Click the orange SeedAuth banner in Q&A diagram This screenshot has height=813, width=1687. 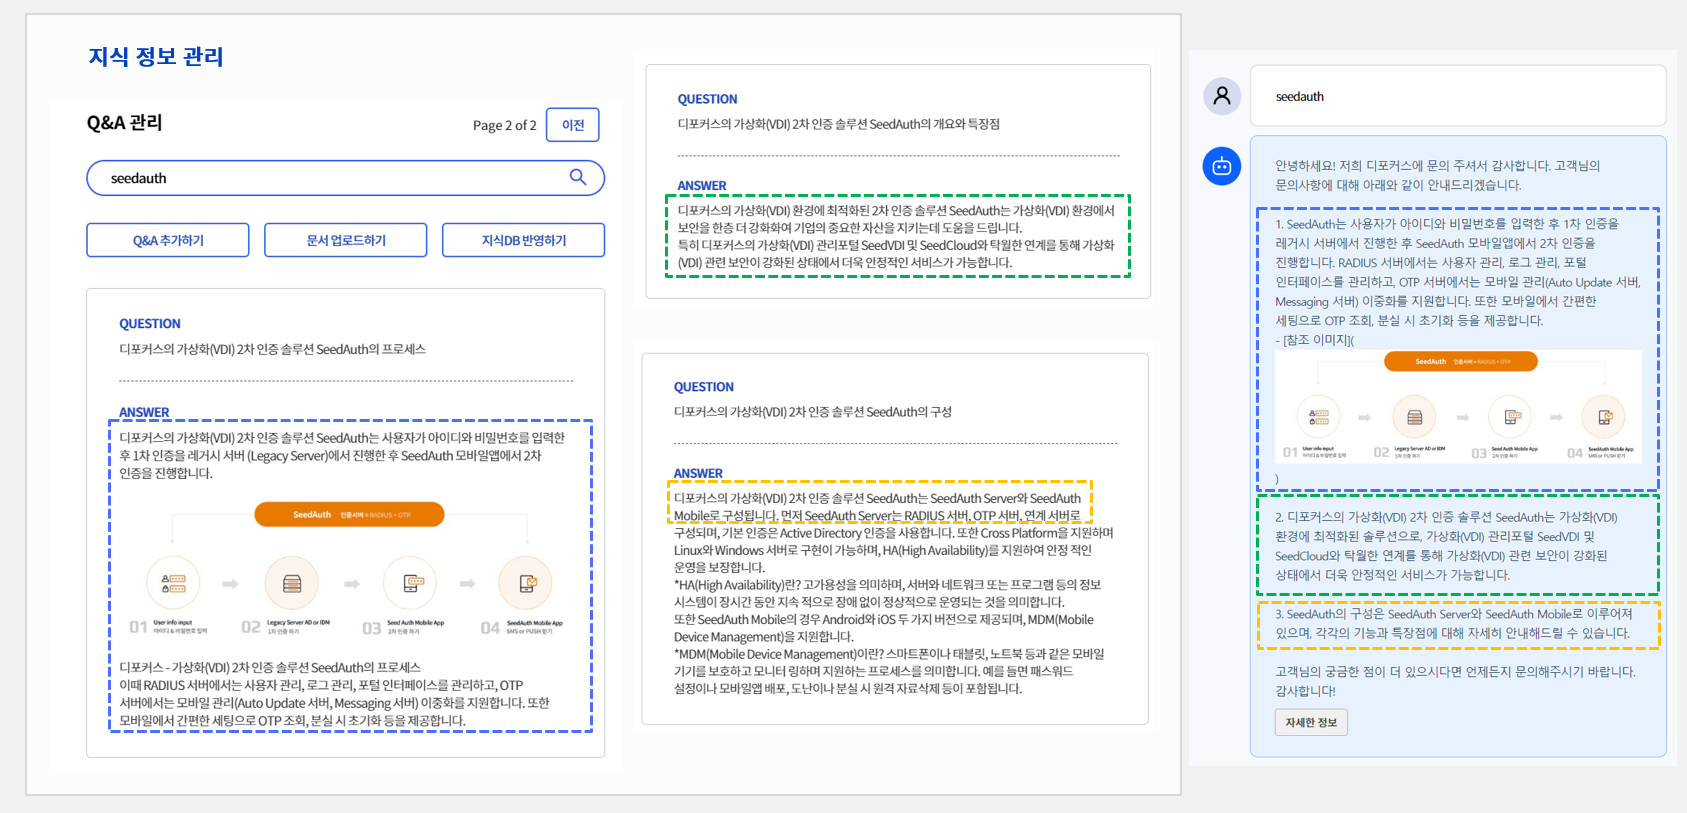pos(349,514)
